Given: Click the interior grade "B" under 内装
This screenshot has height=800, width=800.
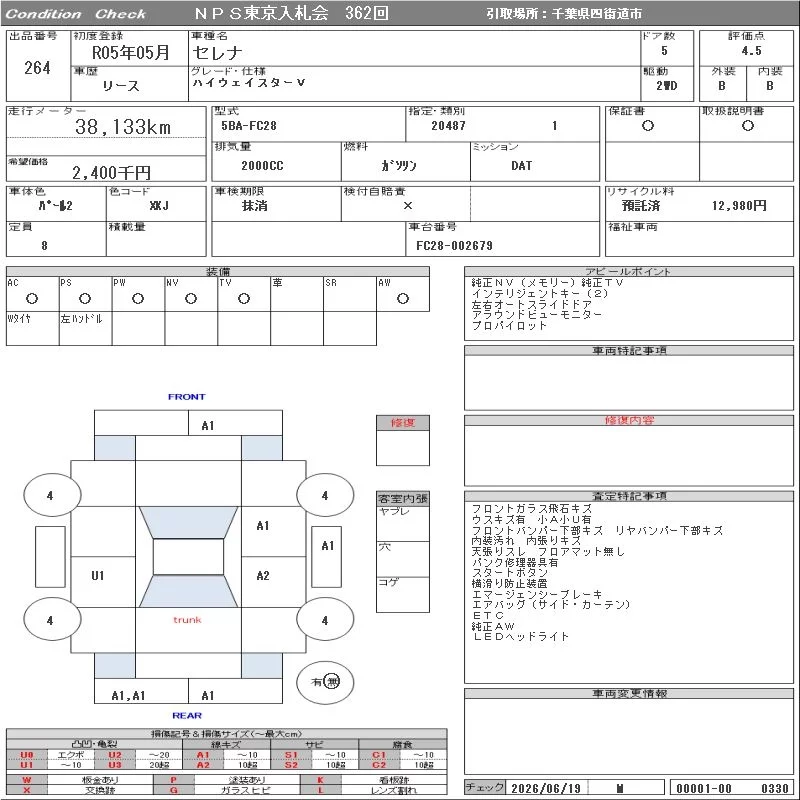Looking at the screenshot, I should [769, 86].
